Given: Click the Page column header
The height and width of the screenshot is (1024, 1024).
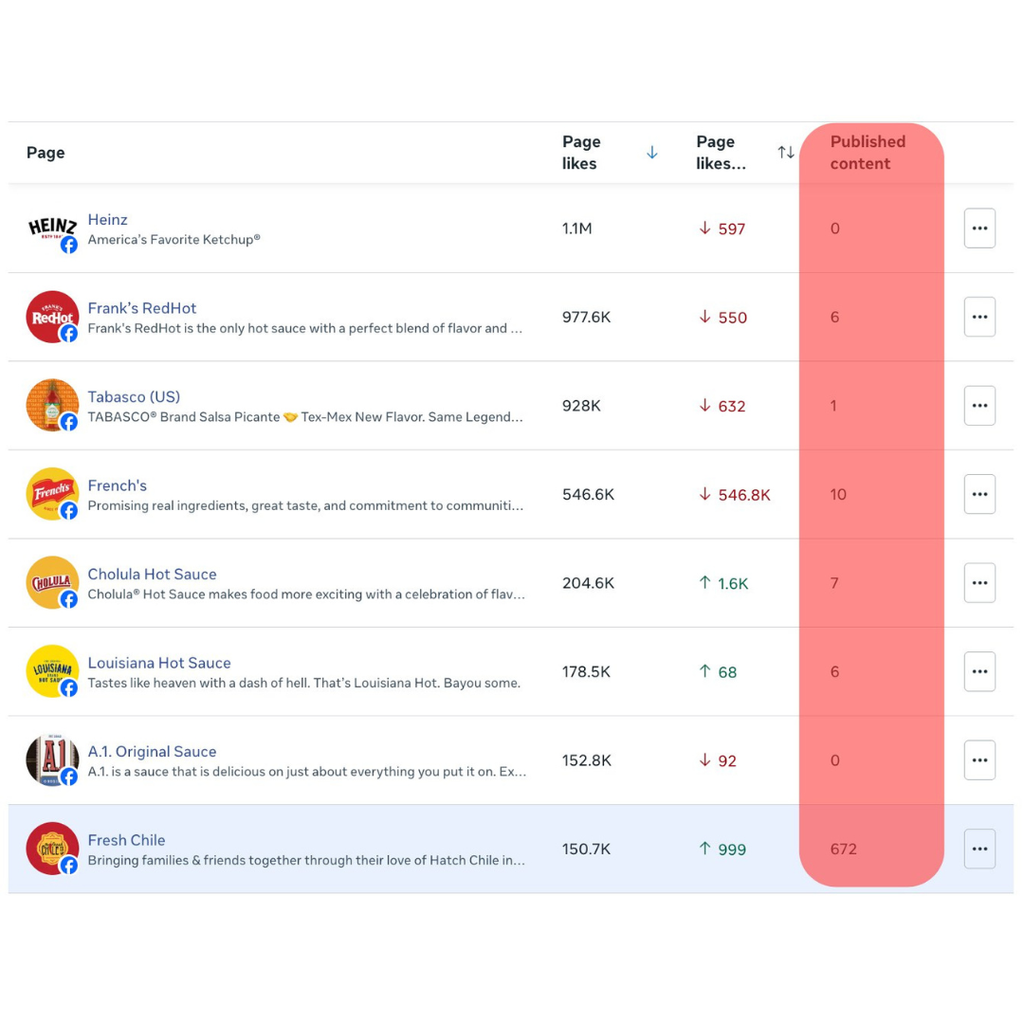Looking at the screenshot, I should click(x=46, y=153).
